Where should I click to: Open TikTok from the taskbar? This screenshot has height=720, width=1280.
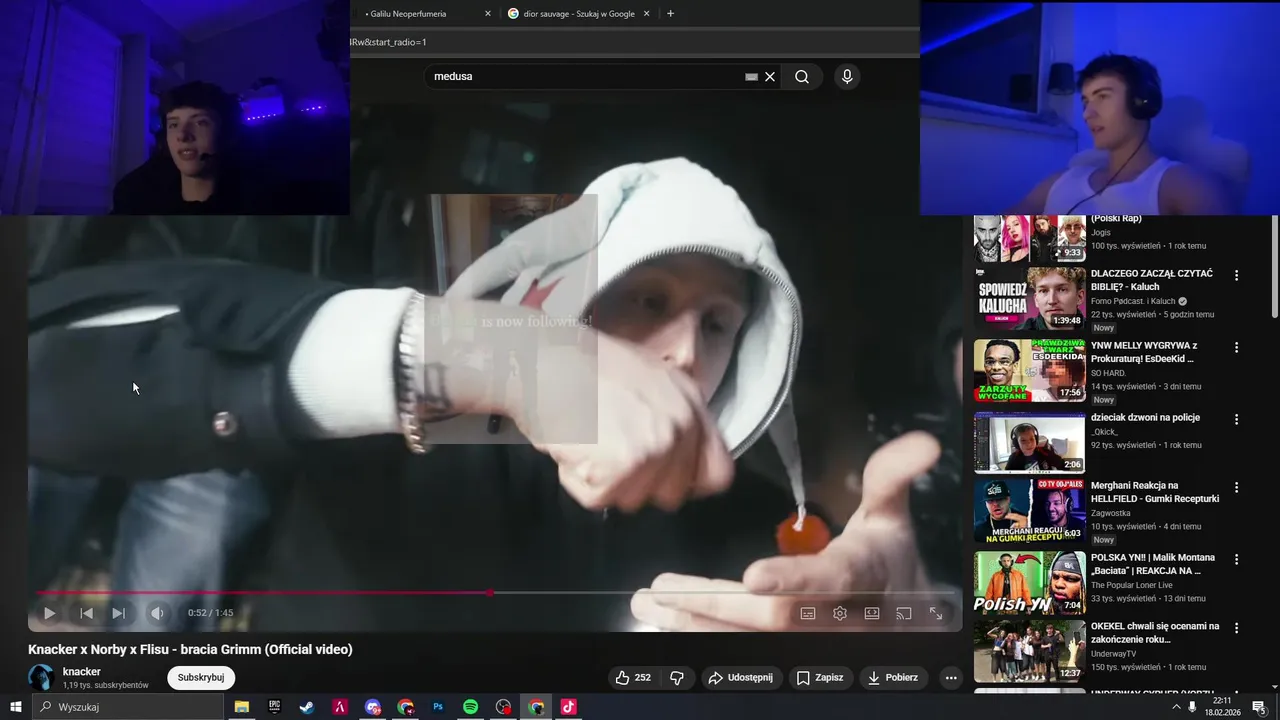click(569, 707)
